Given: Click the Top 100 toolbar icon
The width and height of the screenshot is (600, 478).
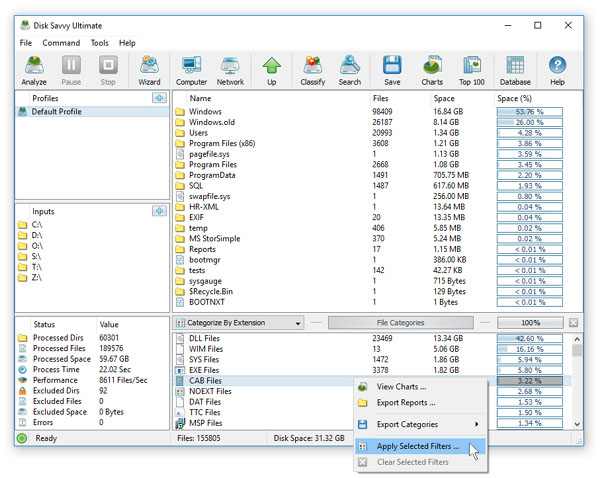Looking at the screenshot, I should point(472,69).
